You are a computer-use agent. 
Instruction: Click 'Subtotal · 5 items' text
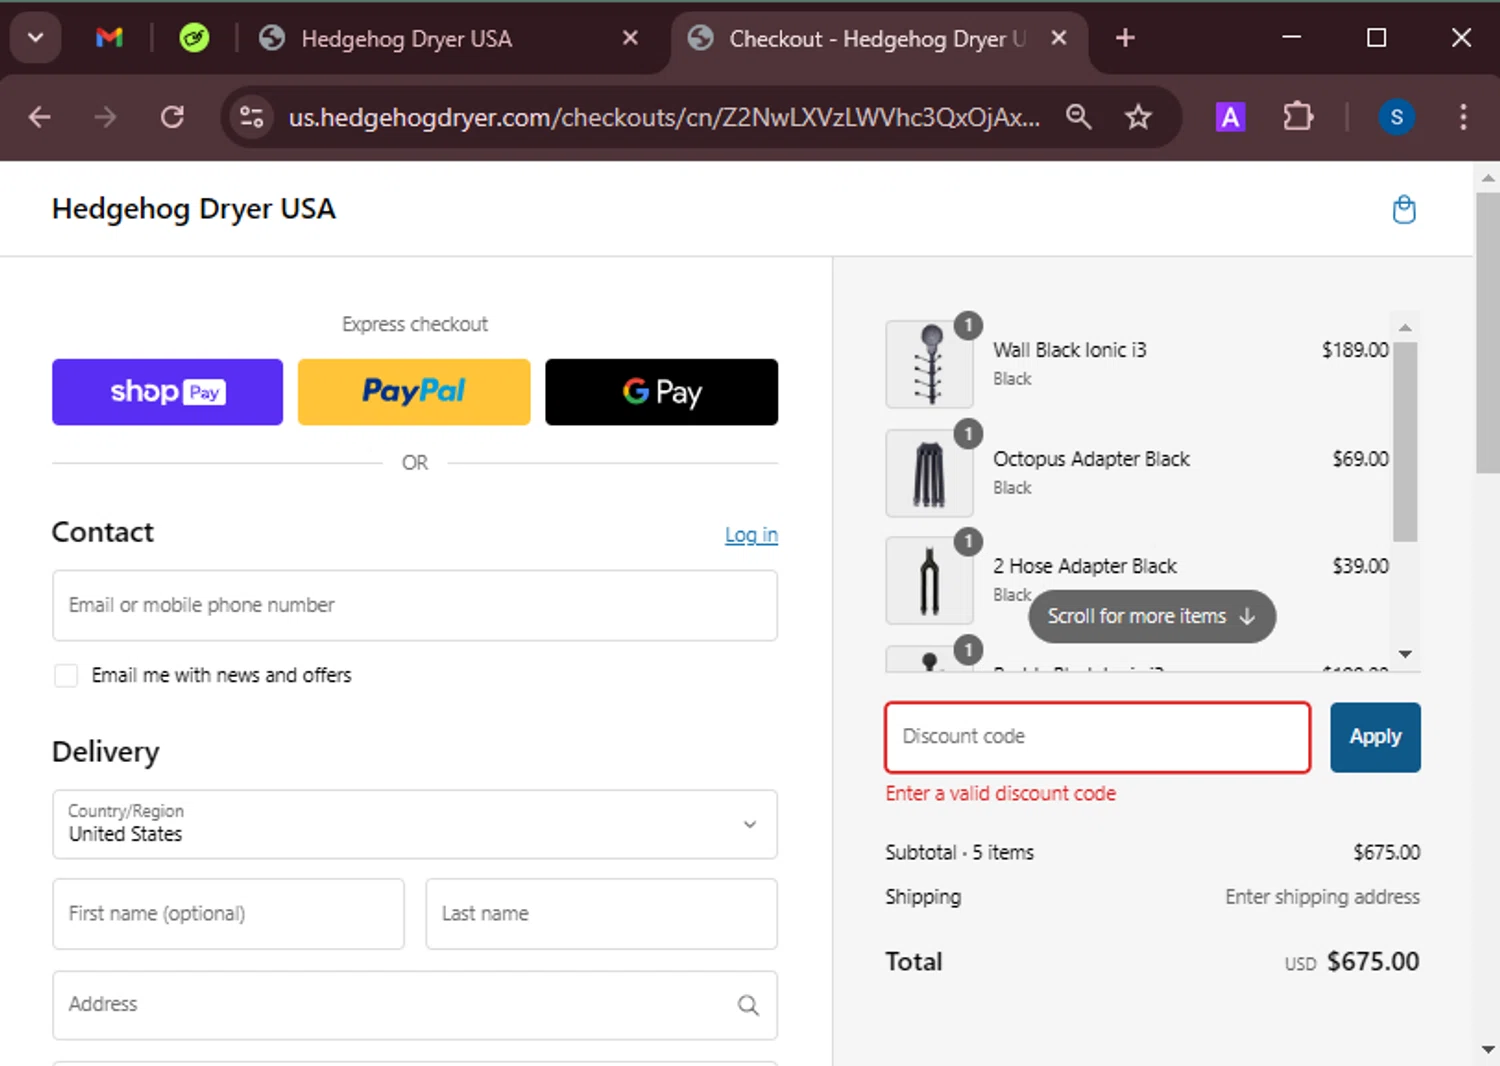click(959, 853)
